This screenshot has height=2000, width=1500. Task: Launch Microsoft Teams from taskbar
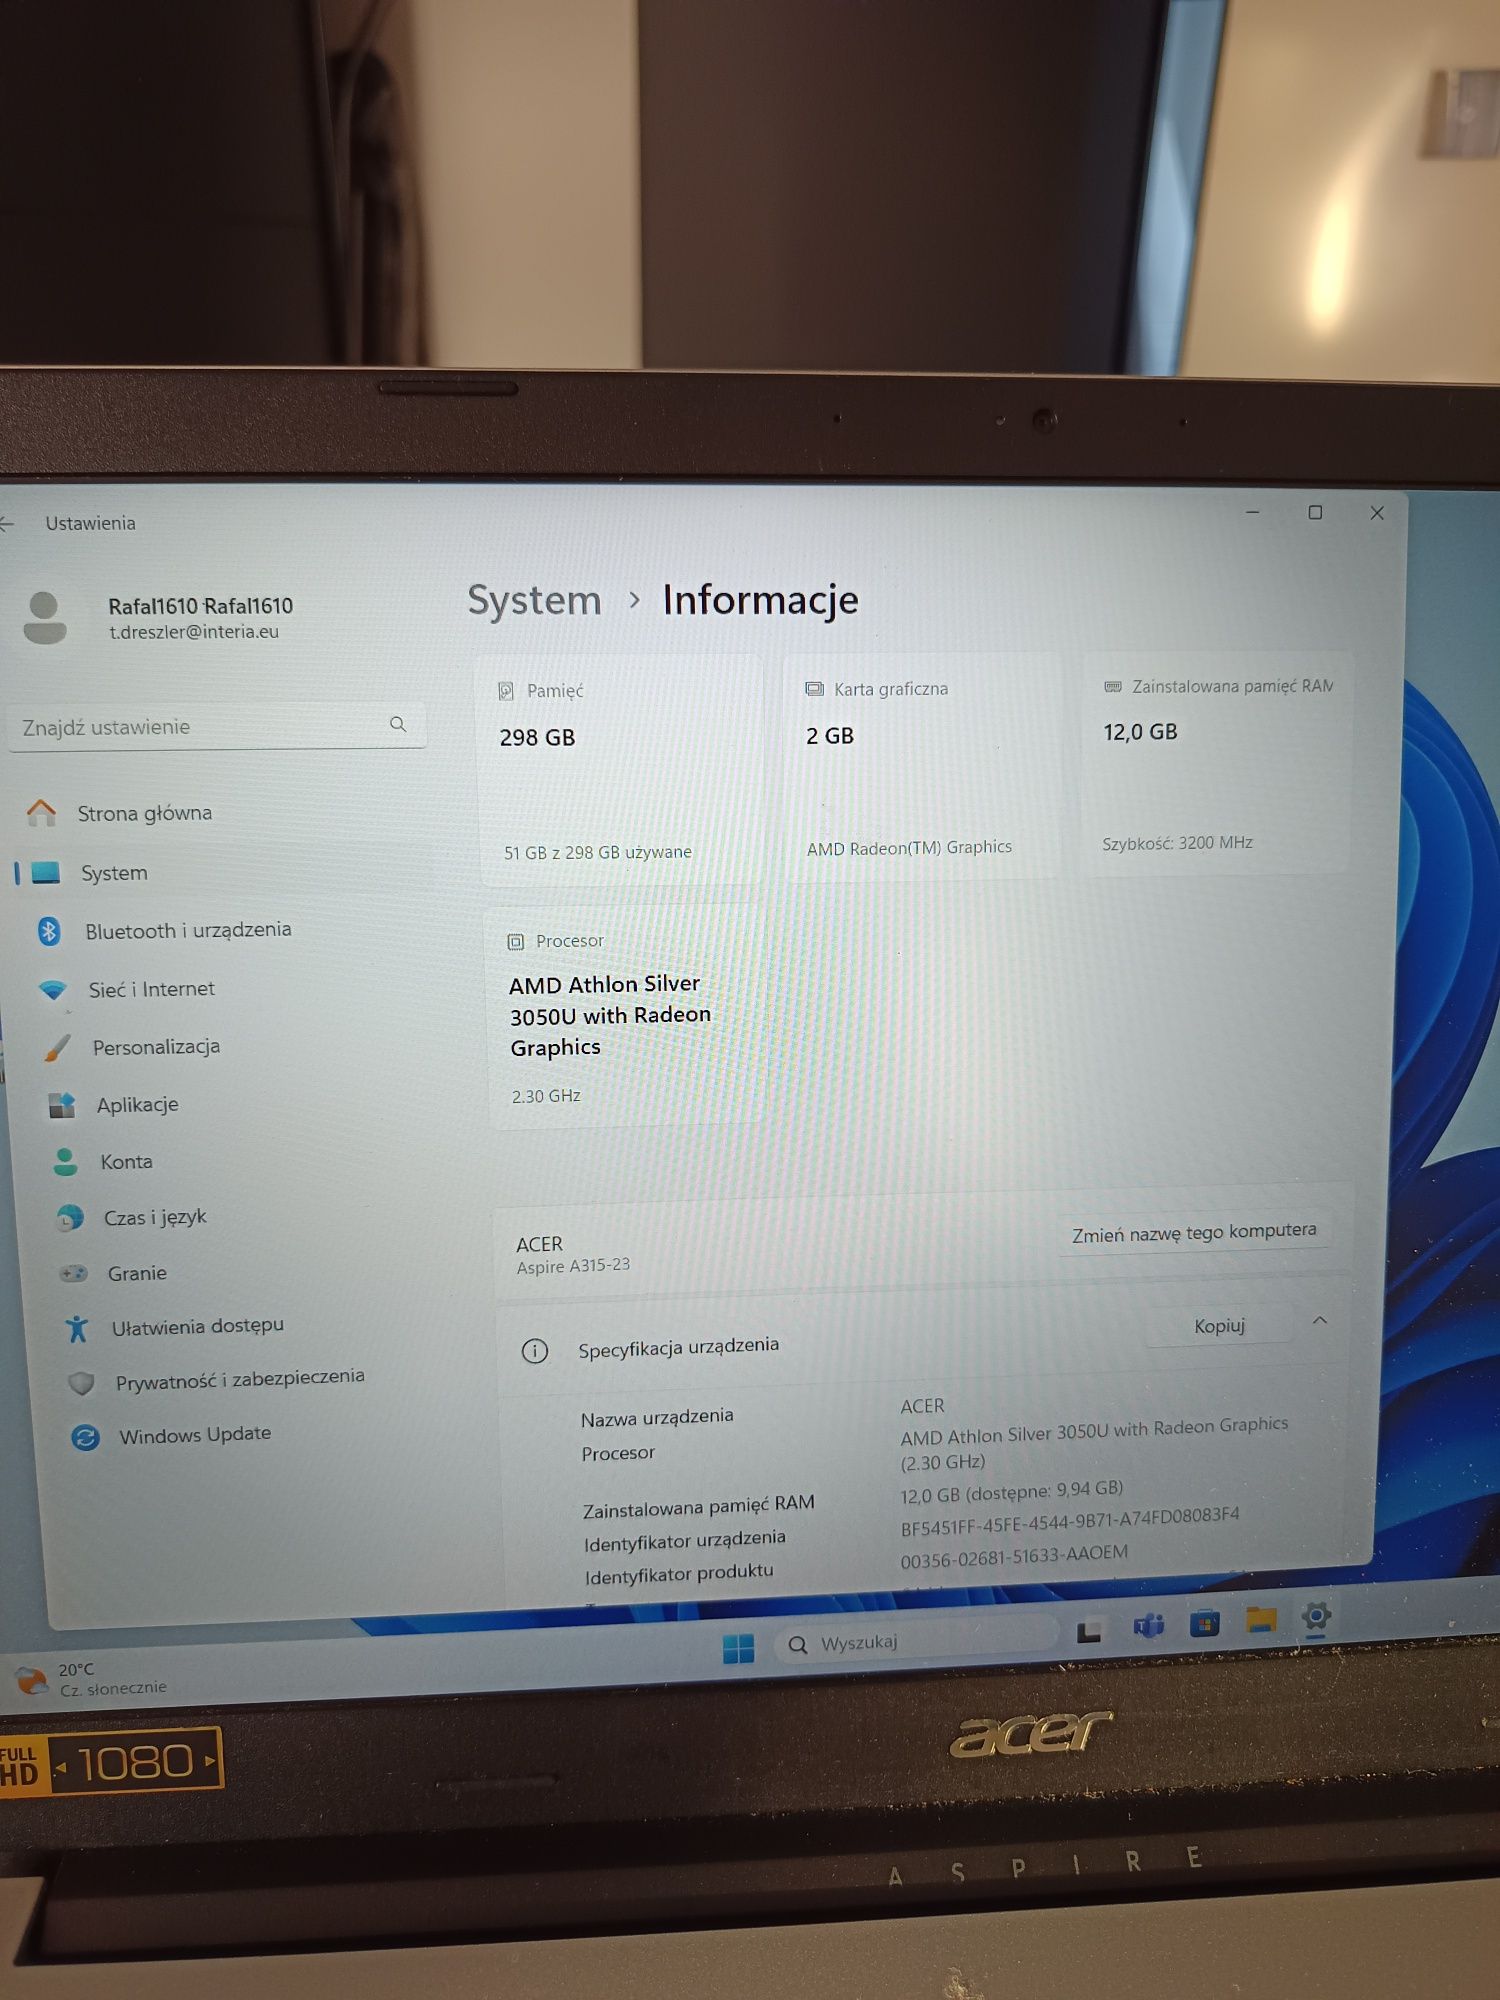1148,1627
